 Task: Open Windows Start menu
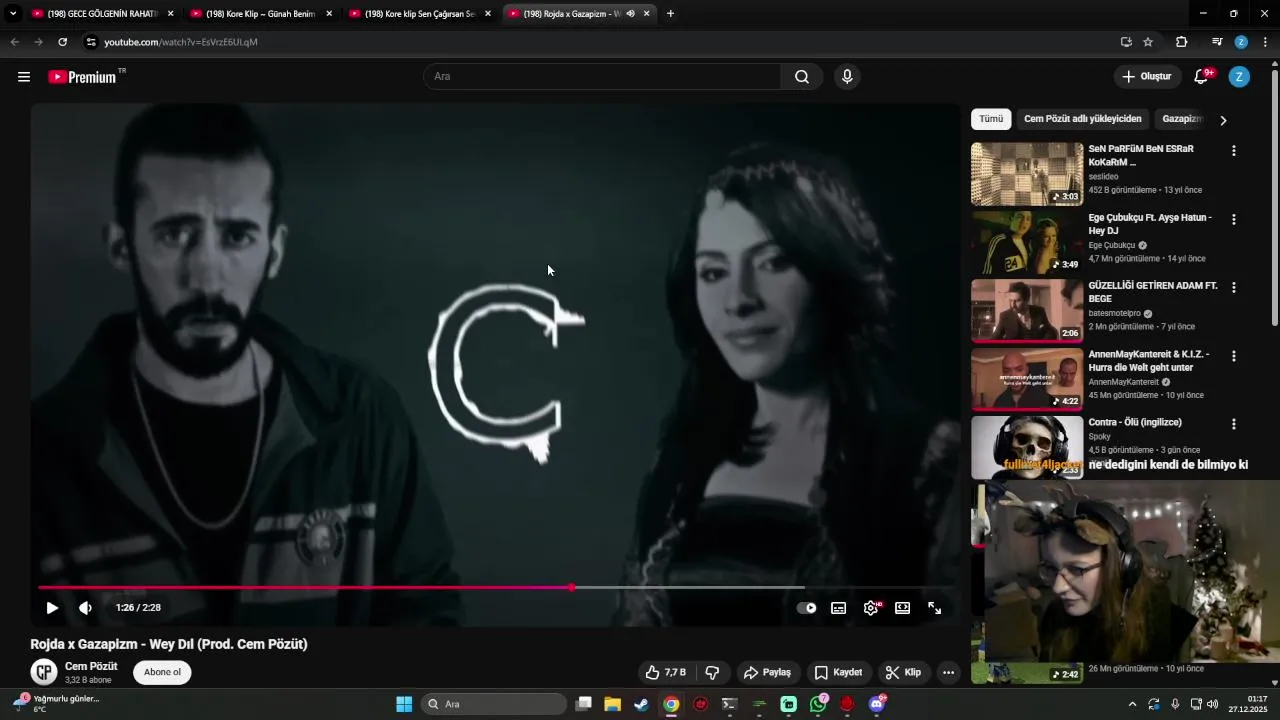pos(404,704)
